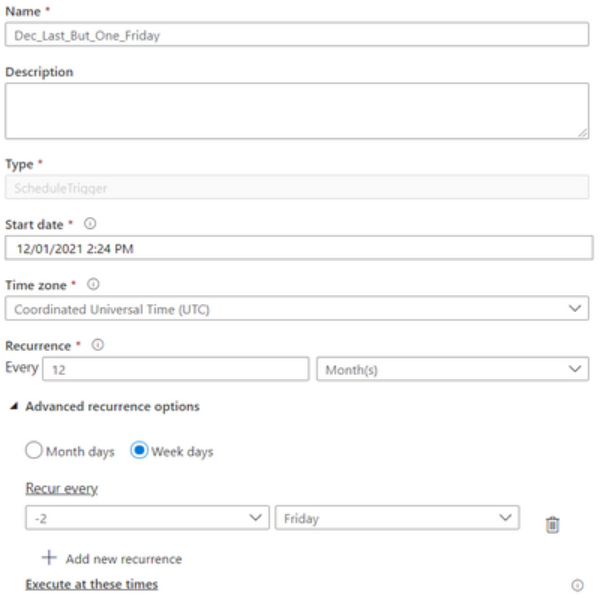Click the Every interval field showing 12

tap(176, 369)
